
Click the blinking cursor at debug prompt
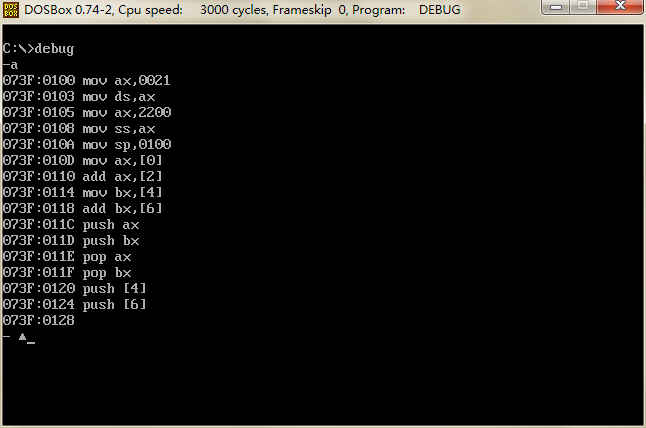pyautogui.click(x=31, y=341)
